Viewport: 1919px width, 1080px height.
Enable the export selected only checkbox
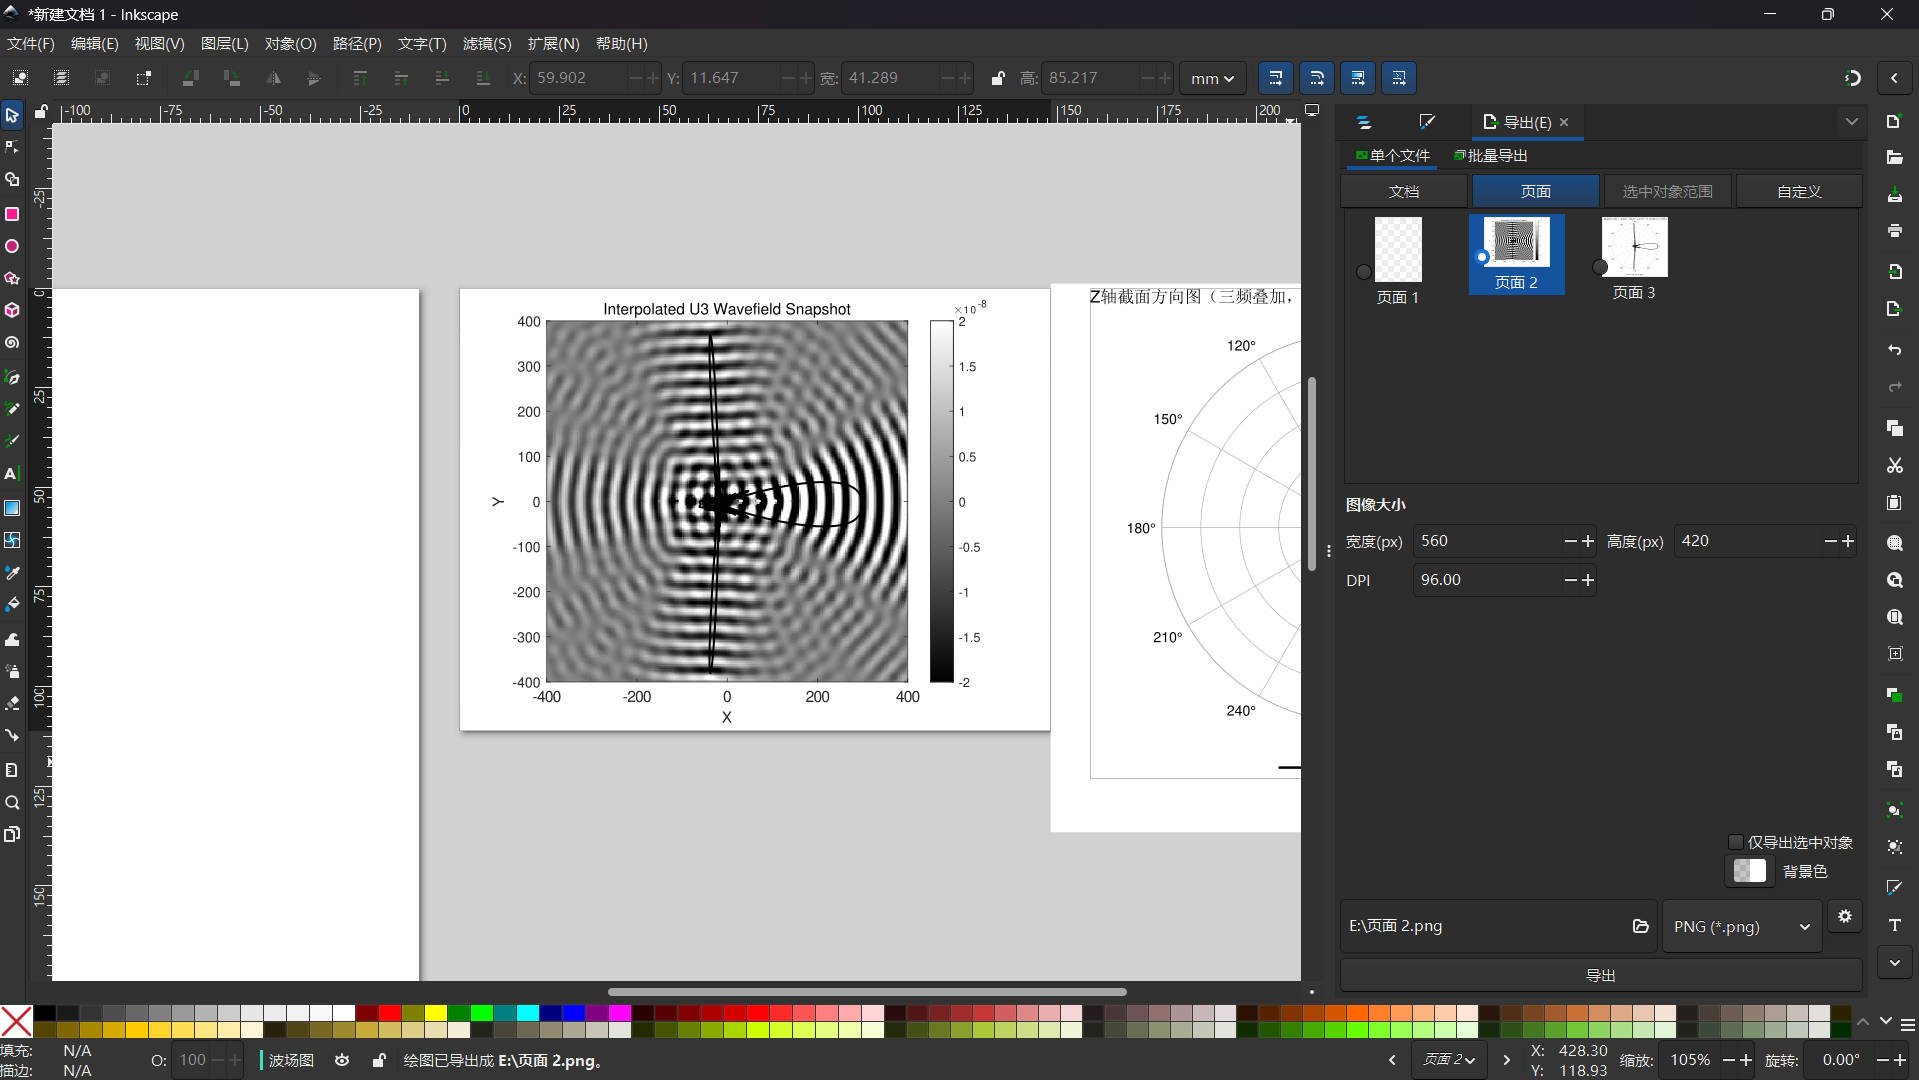[x=1736, y=842]
